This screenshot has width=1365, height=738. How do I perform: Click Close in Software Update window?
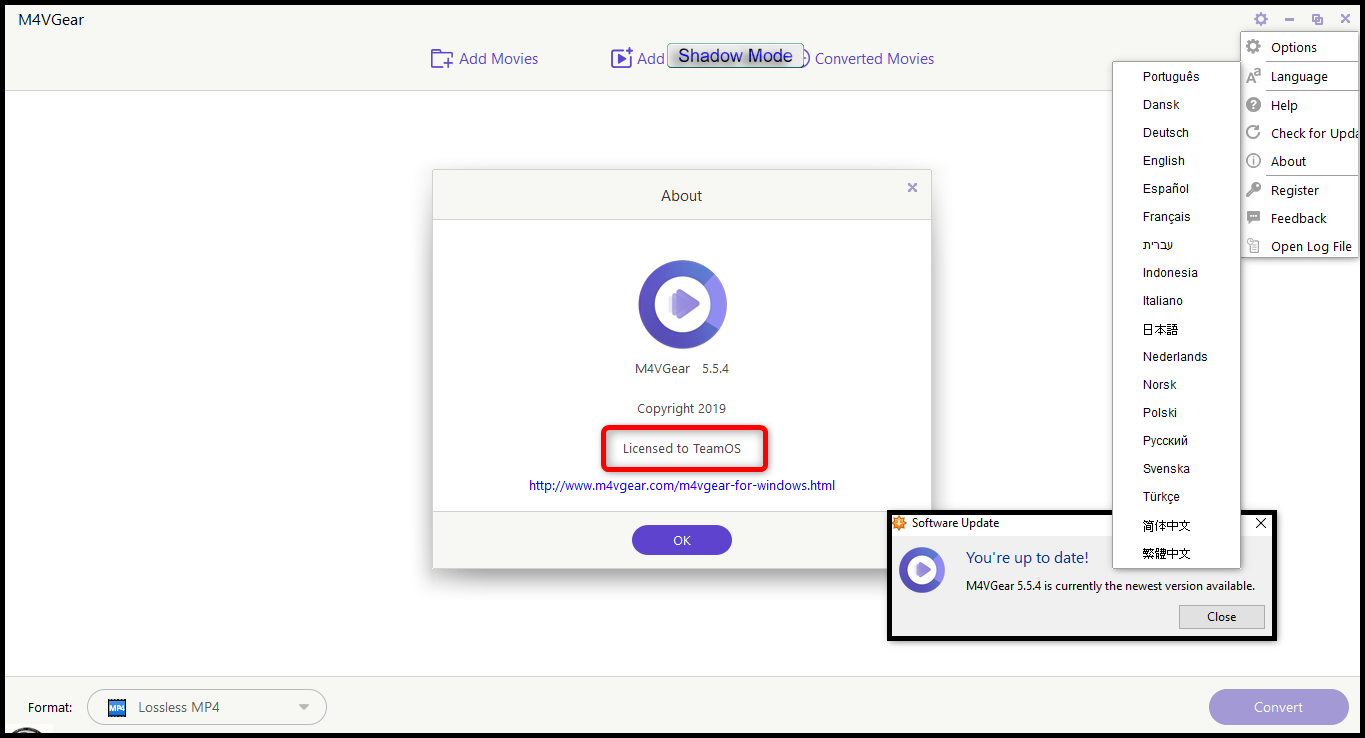pos(1221,617)
